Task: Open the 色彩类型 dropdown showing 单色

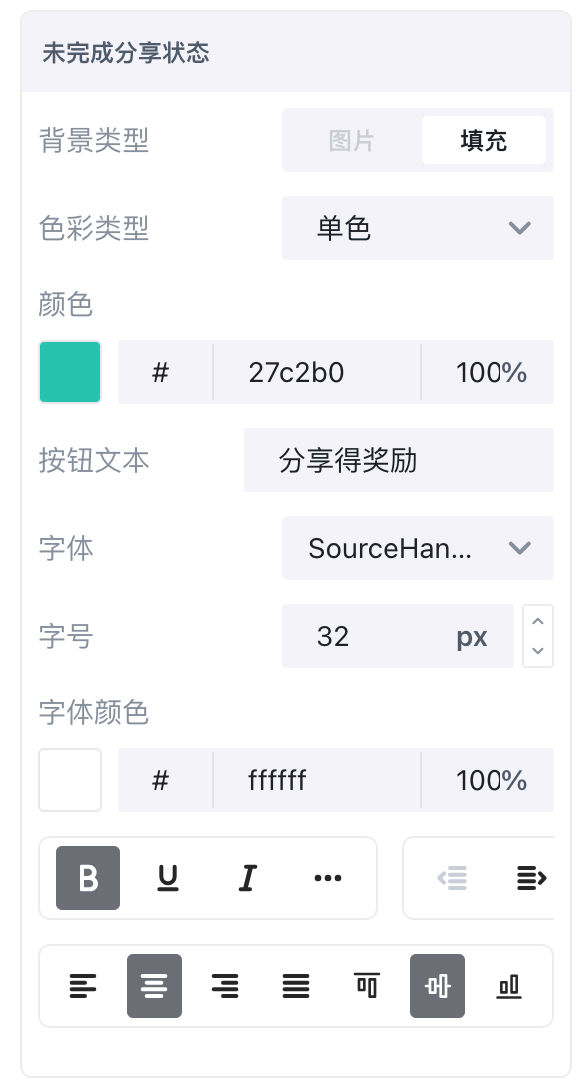Action: click(418, 228)
